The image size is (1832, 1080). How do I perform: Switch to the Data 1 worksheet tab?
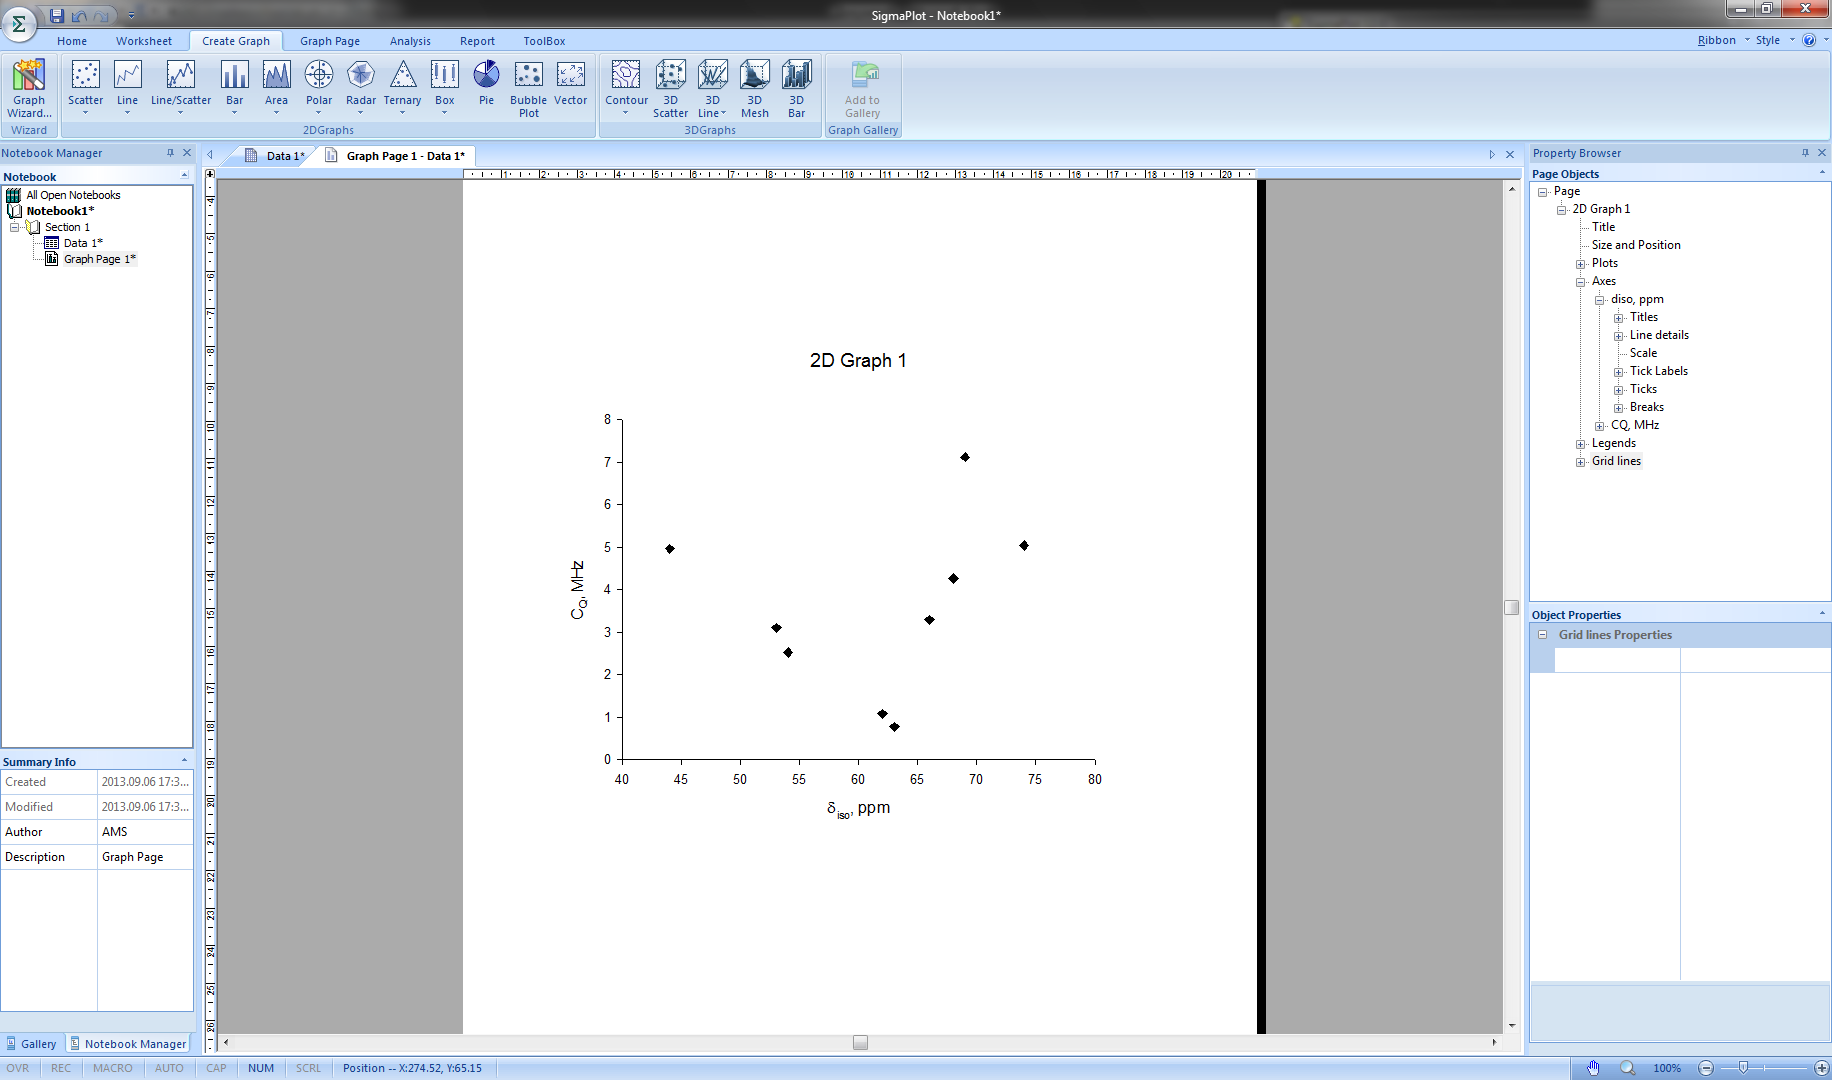[x=277, y=156]
